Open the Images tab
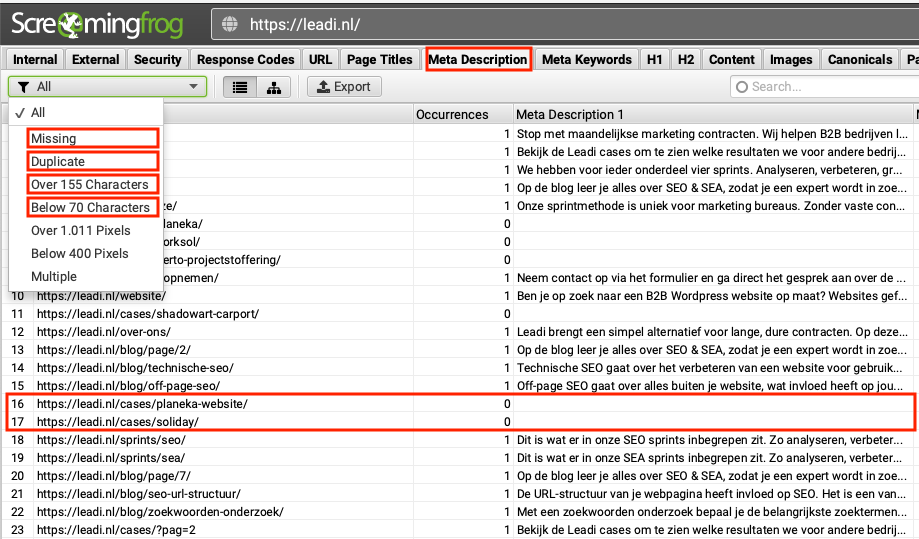Image resolution: width=919 pixels, height=539 pixels. pyautogui.click(x=791, y=59)
